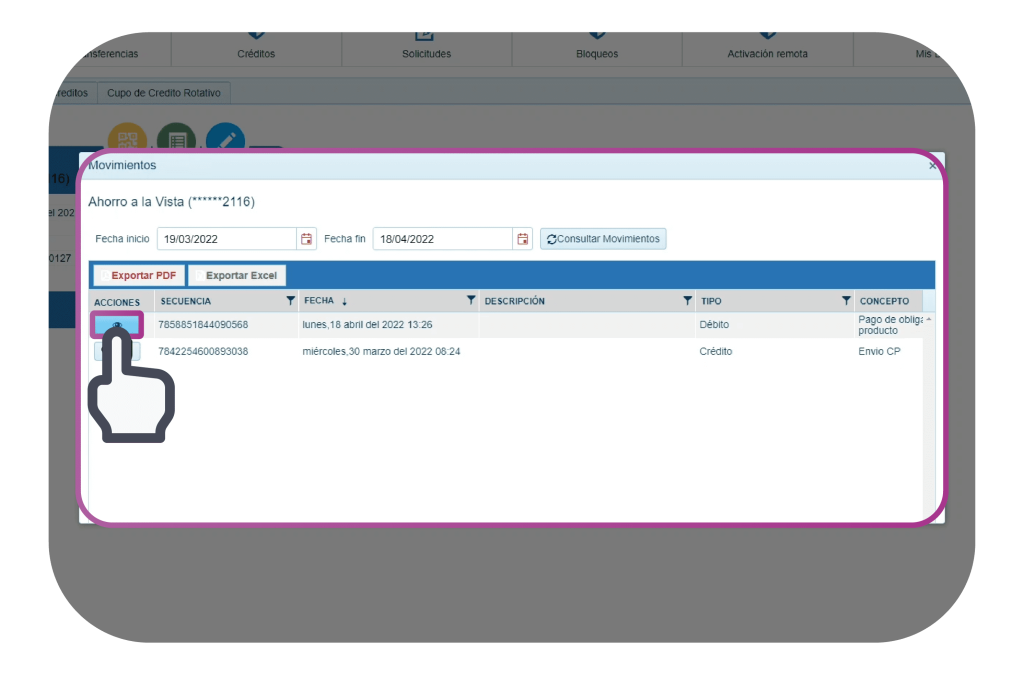Open Activación remota menu
Screen dimensions: 1024x675
click(x=766, y=53)
